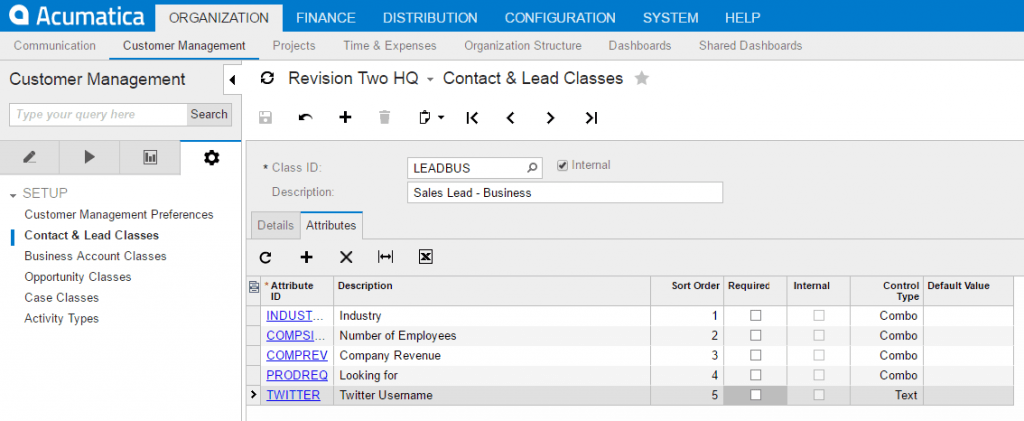Image resolution: width=1024 pixels, height=421 pixels.
Task: Export attributes grid to Excel
Action: coord(425,257)
